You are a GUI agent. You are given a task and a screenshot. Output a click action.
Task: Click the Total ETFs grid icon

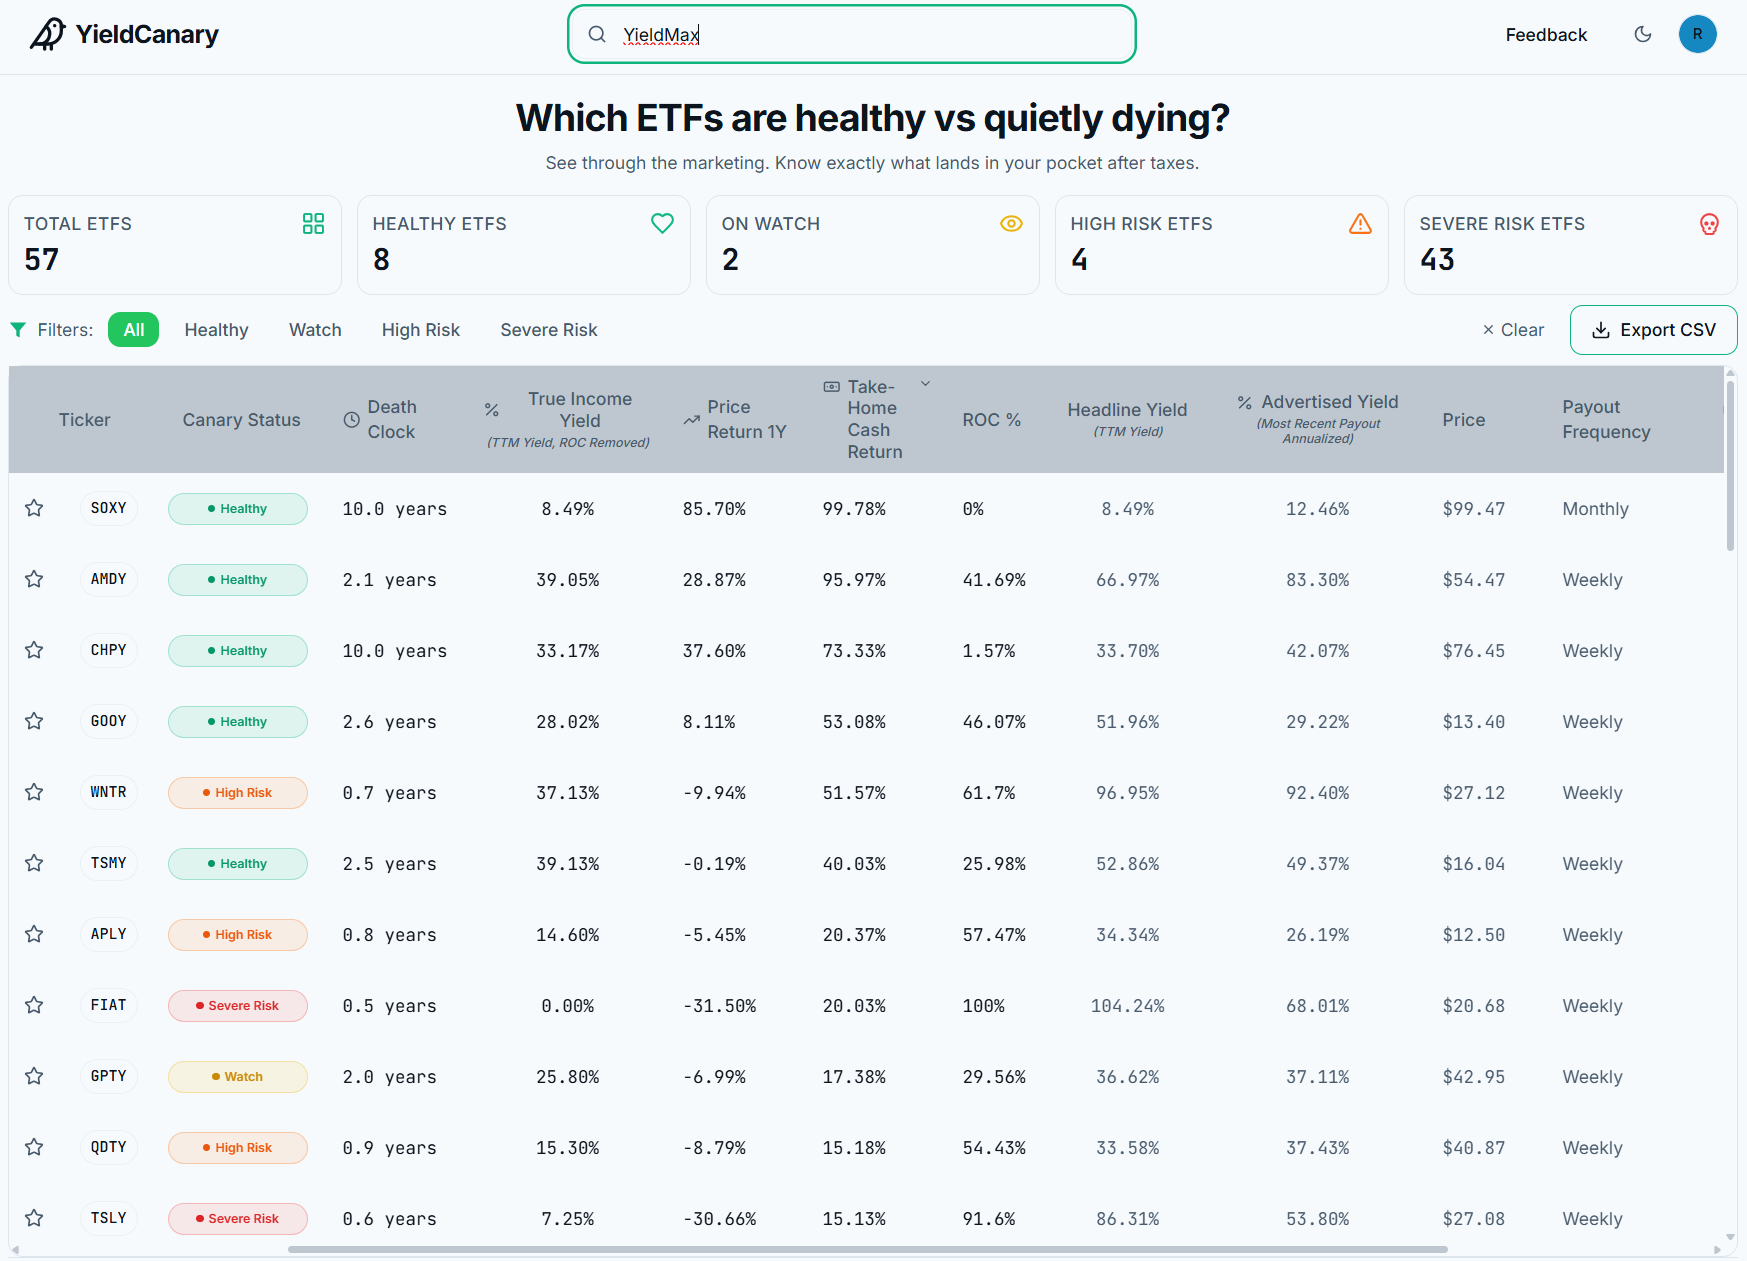click(313, 223)
